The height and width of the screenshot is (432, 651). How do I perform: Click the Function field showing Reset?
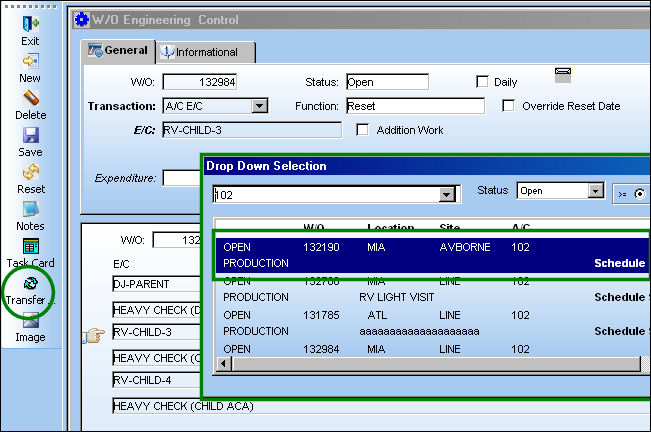coord(416,106)
